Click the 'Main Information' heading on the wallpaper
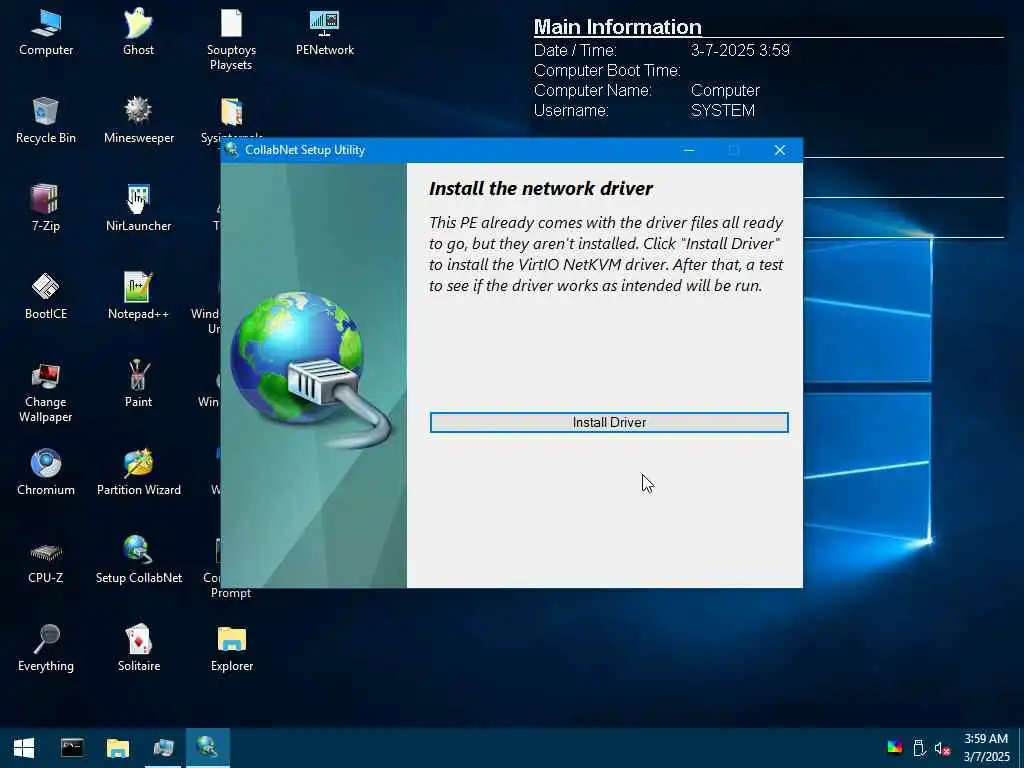Image resolution: width=1024 pixels, height=768 pixels. (618, 27)
